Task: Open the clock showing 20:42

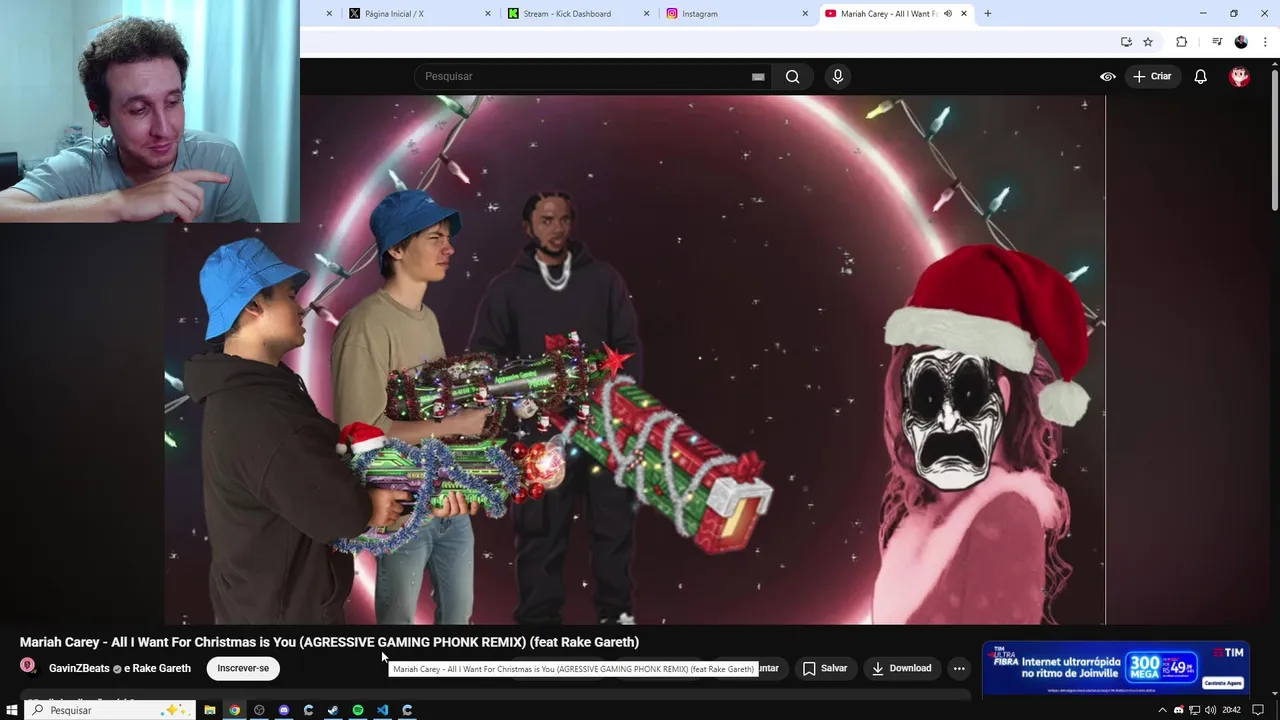Action: (1231, 710)
